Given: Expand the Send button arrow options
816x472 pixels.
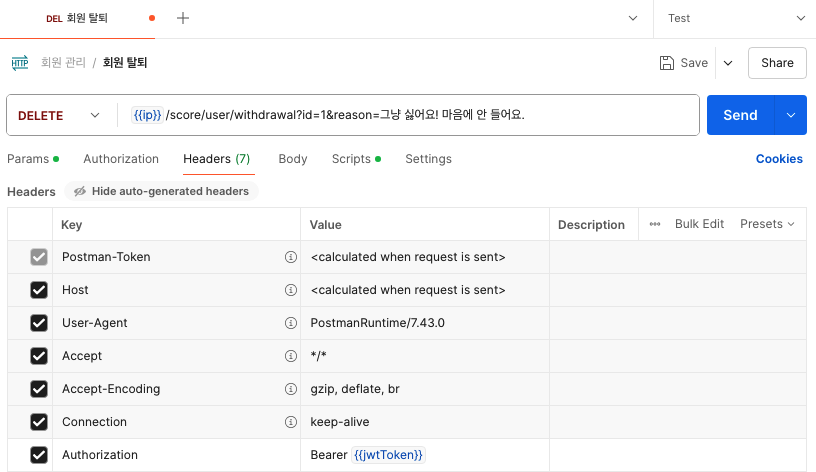Looking at the screenshot, I should click(791, 115).
